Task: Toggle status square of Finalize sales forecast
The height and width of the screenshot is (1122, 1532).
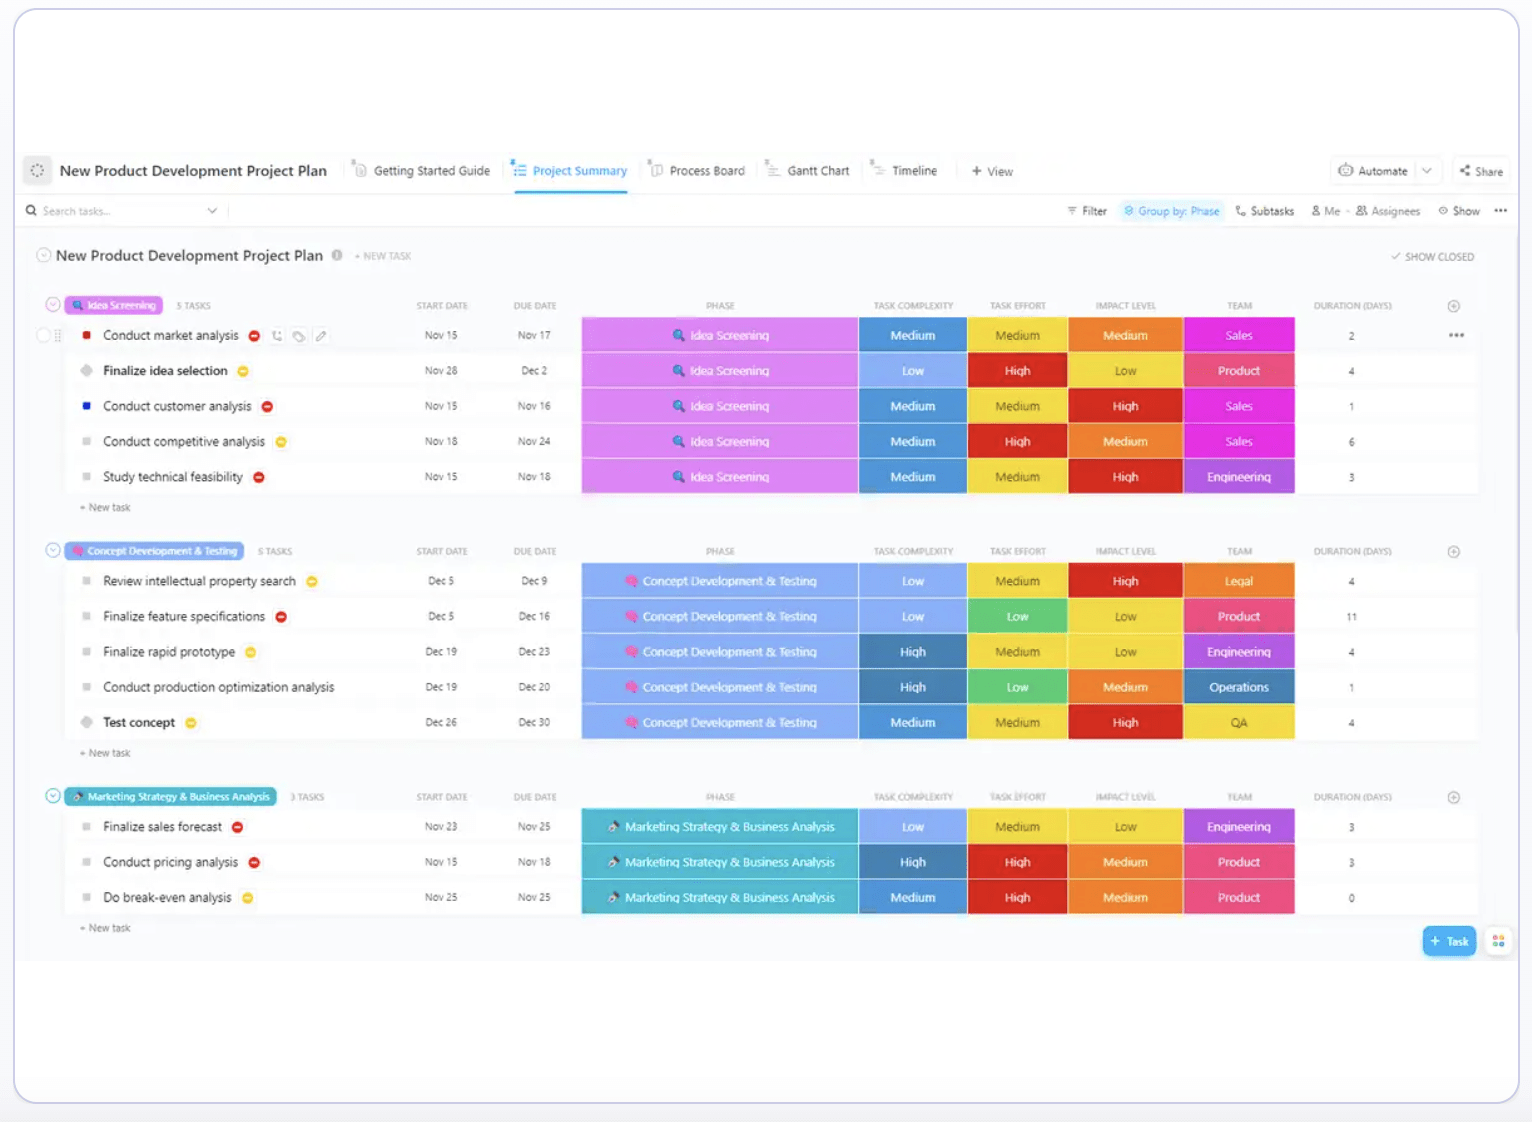Action: (x=87, y=827)
